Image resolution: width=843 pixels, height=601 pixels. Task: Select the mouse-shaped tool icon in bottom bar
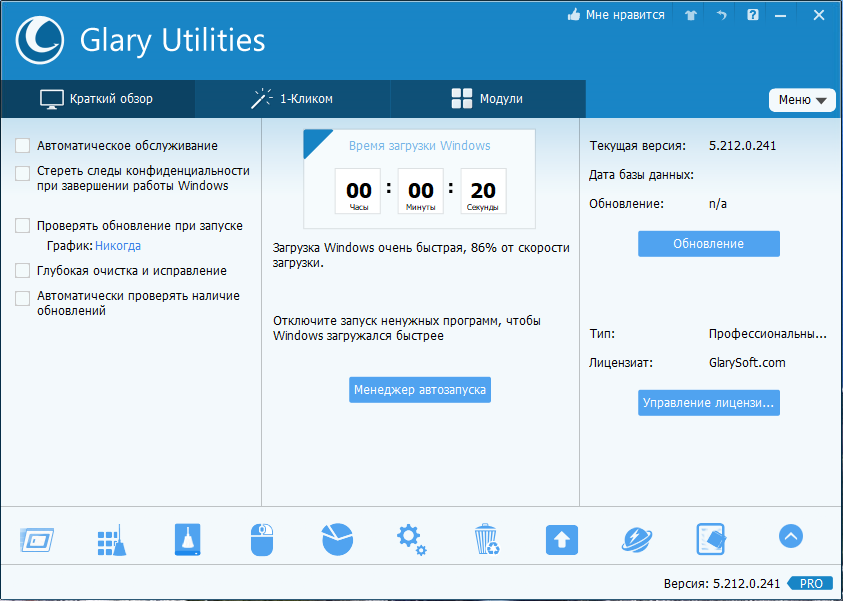pyautogui.click(x=261, y=539)
